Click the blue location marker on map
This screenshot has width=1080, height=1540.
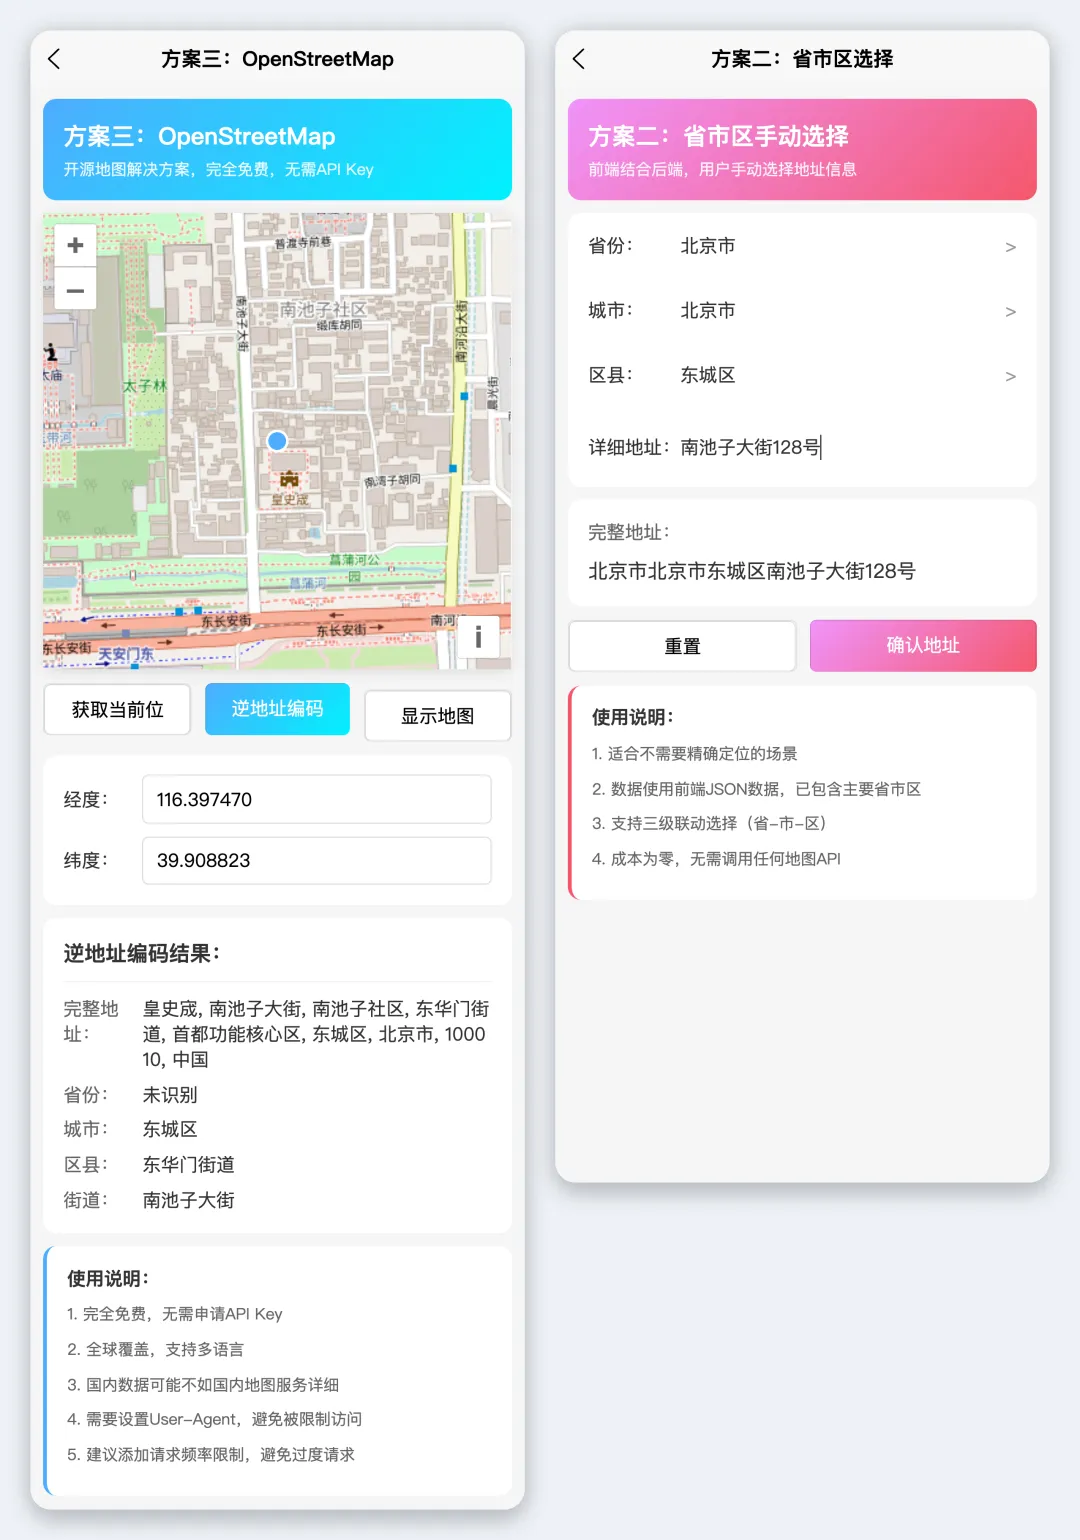[x=278, y=441]
